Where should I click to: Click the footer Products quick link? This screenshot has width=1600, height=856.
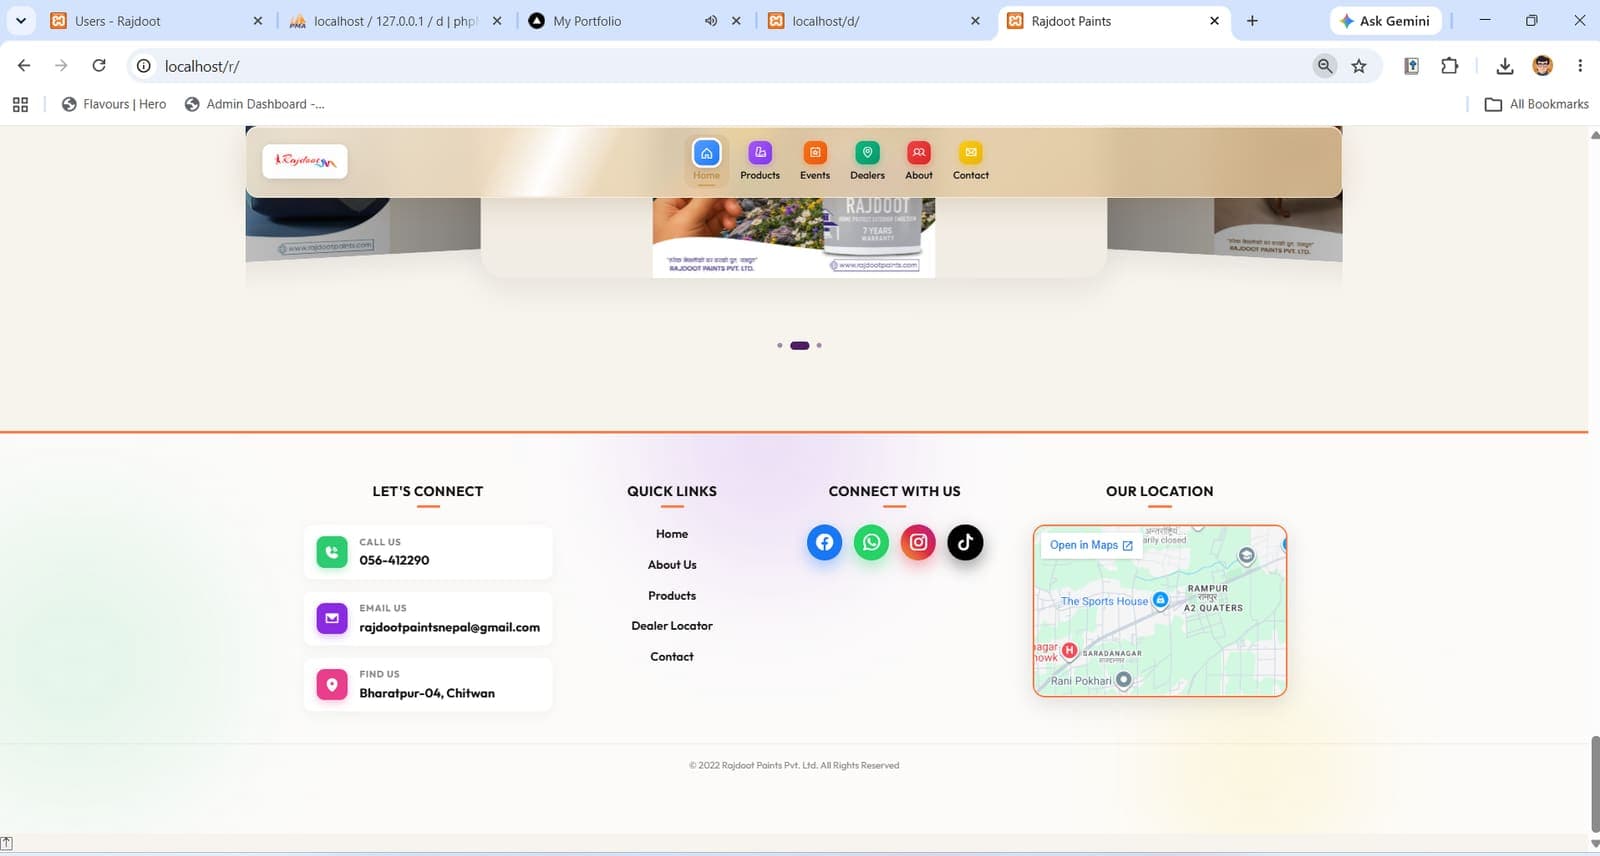point(672,596)
